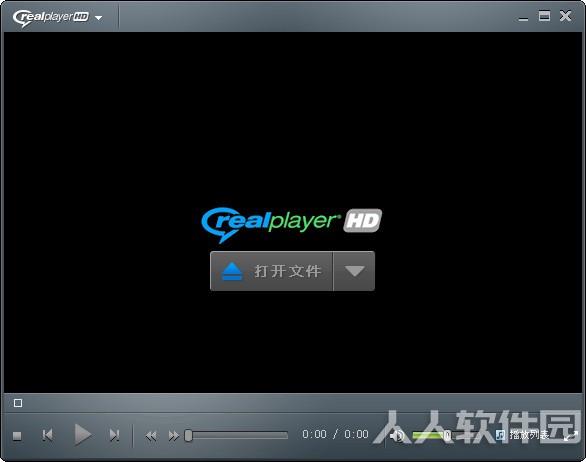This screenshot has width=586, height=462.
Task: Click the 0:00 / 0:00 time display
Action: (335, 434)
